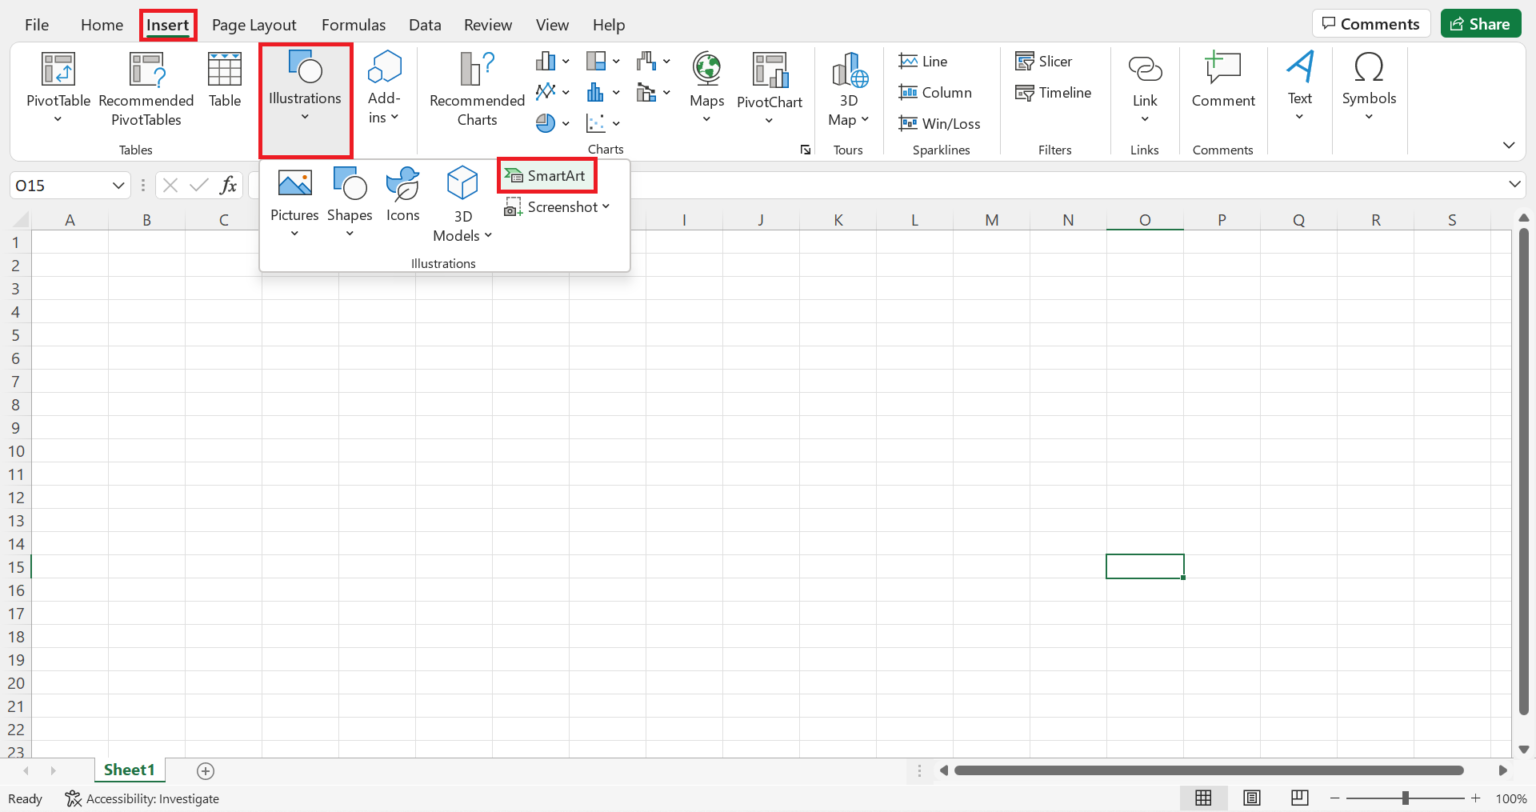The width and height of the screenshot is (1536, 812).
Task: Insert a Win/Loss sparkline
Action: 939,123
